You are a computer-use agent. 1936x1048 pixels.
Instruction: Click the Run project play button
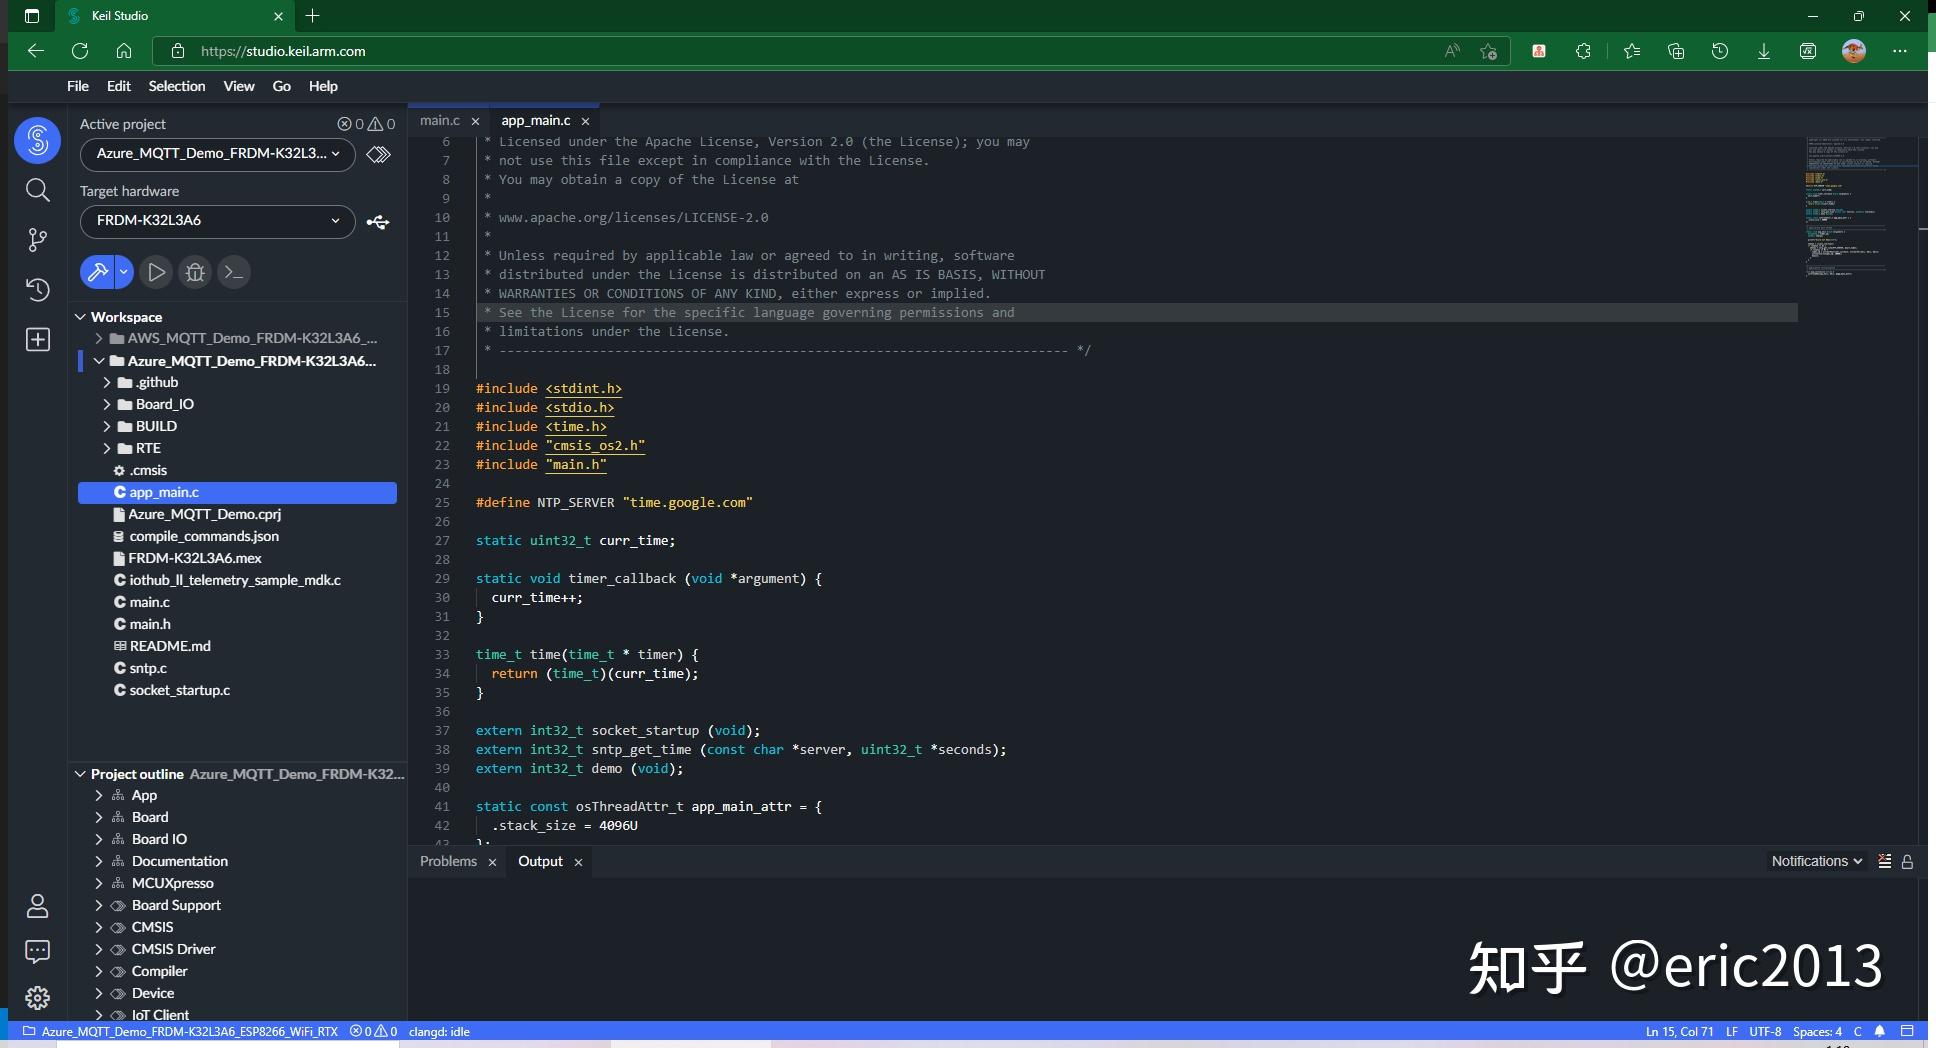point(156,272)
